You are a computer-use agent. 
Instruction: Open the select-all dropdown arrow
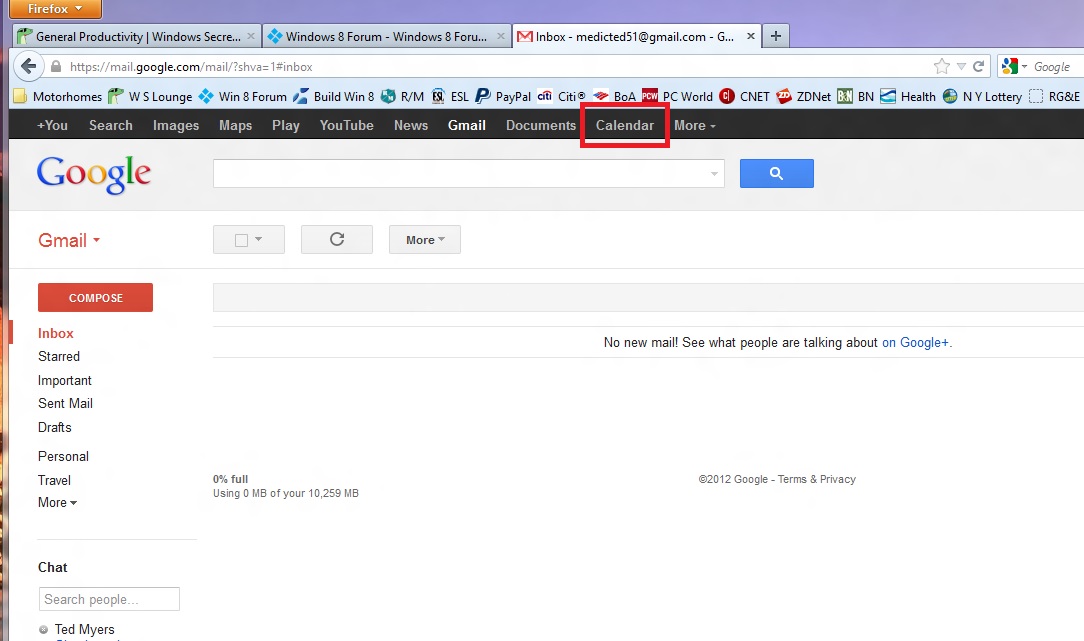(x=259, y=239)
